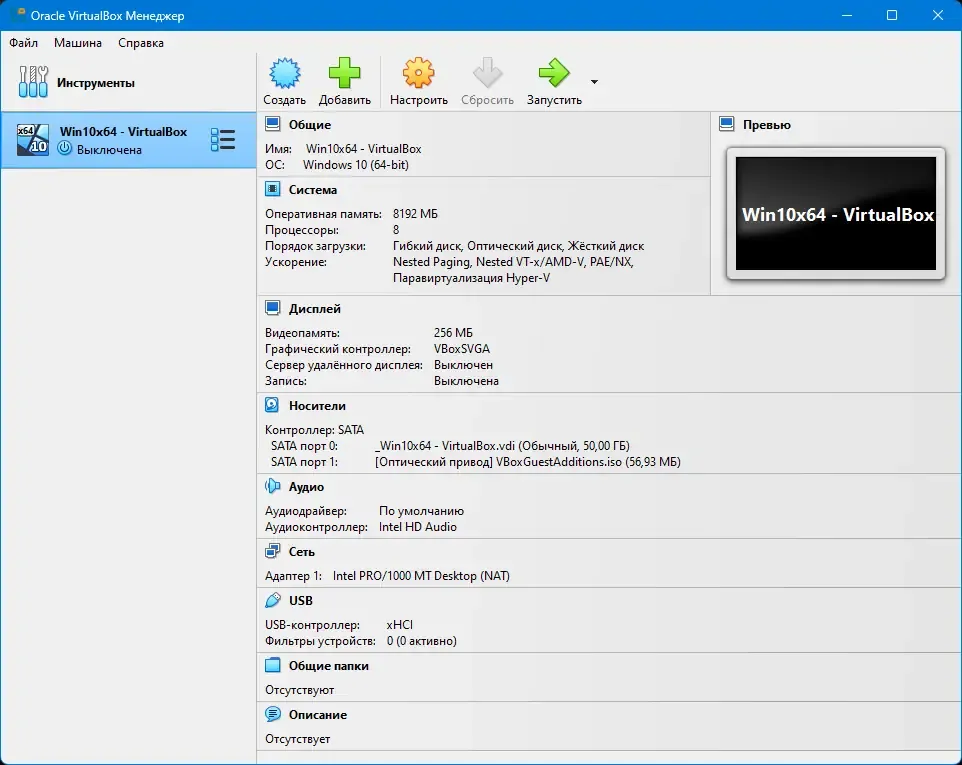Open Настроить settings gear icon
This screenshot has width=962, height=765.
(x=418, y=73)
